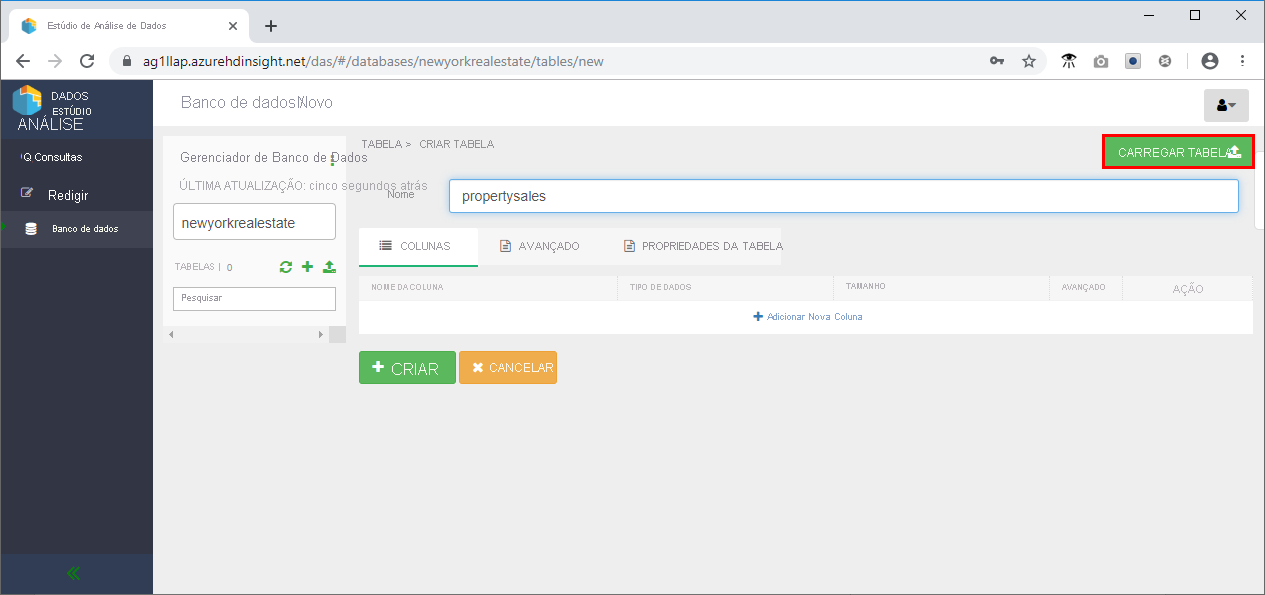Refresh the tables list with the green refresh icon
This screenshot has width=1265, height=595.
[287, 267]
